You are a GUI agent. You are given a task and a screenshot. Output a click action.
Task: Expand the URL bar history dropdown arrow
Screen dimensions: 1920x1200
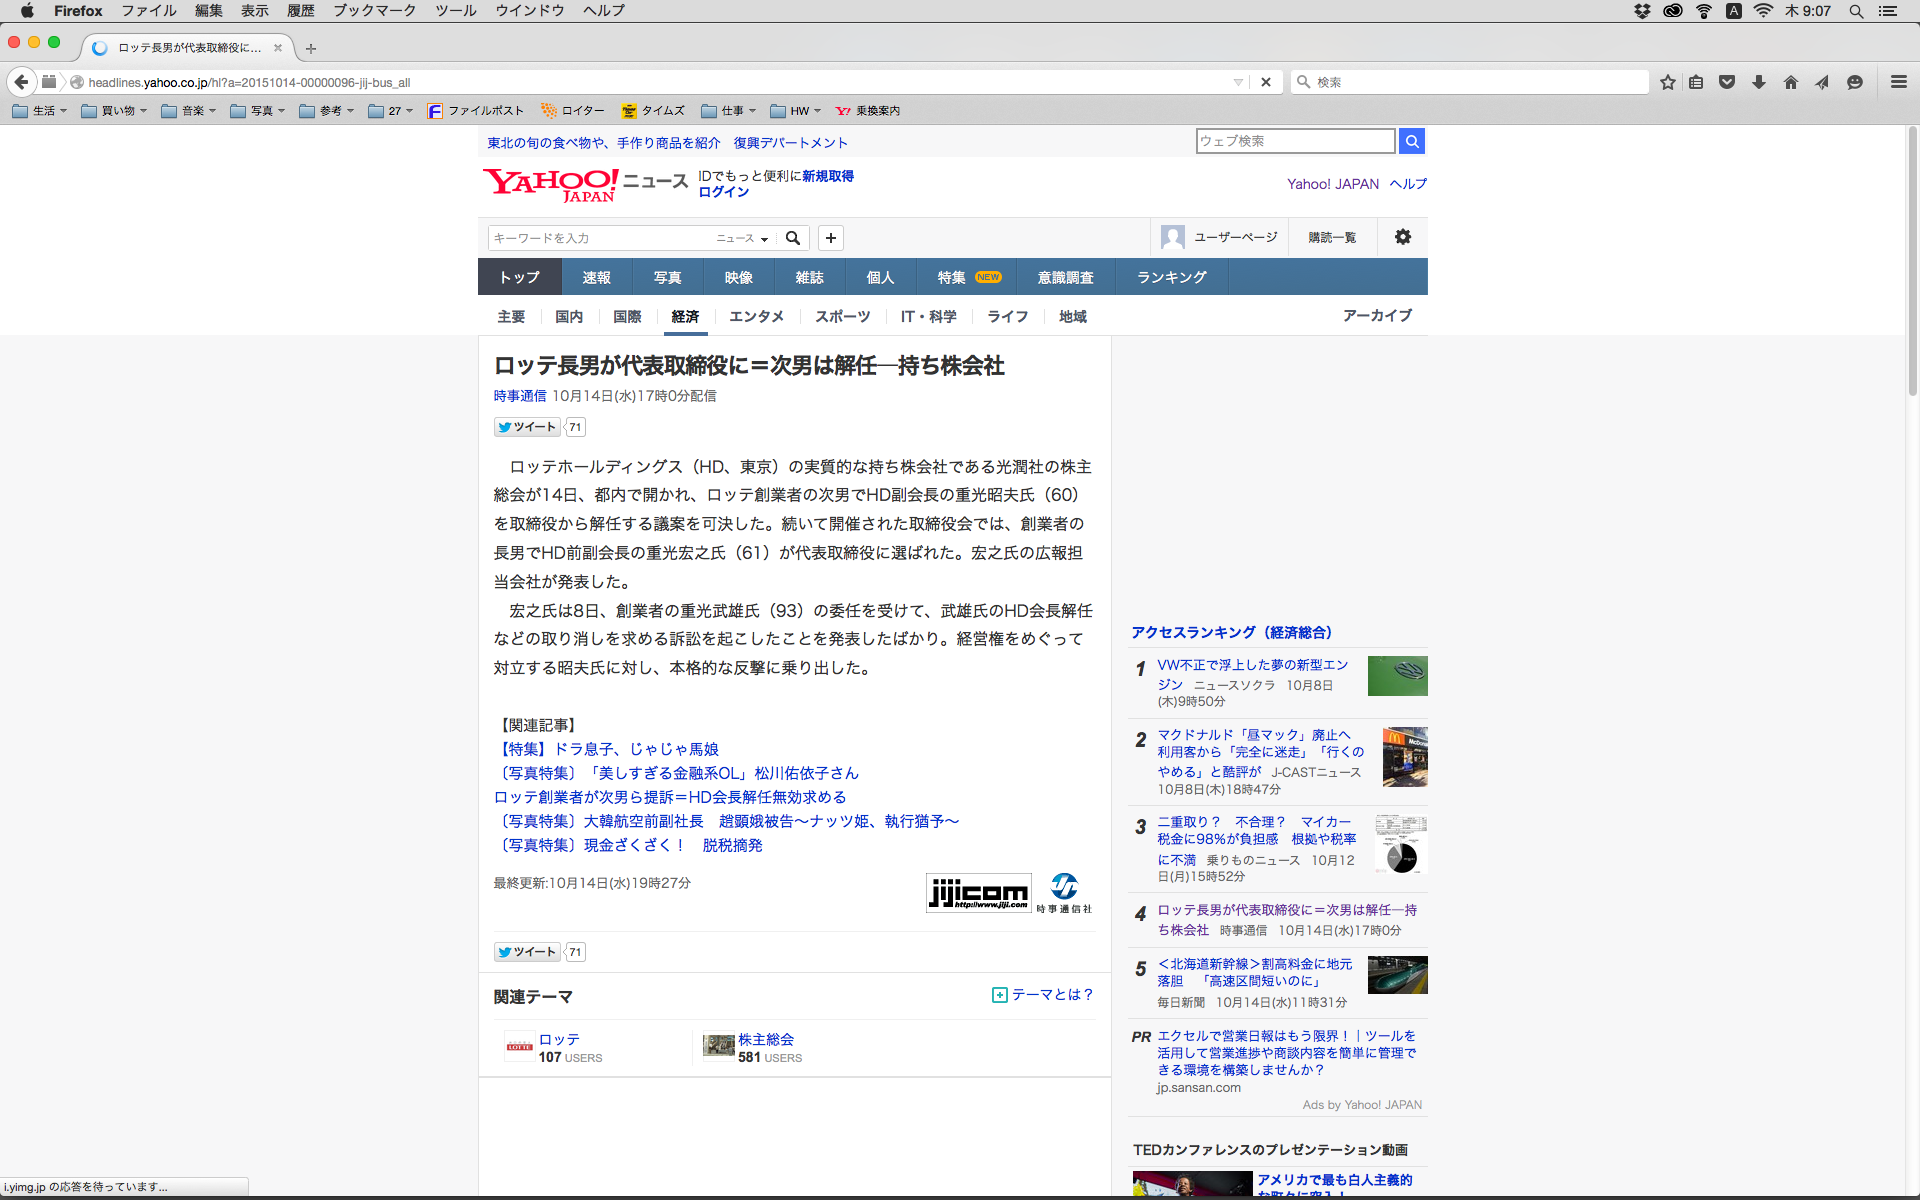(1238, 82)
